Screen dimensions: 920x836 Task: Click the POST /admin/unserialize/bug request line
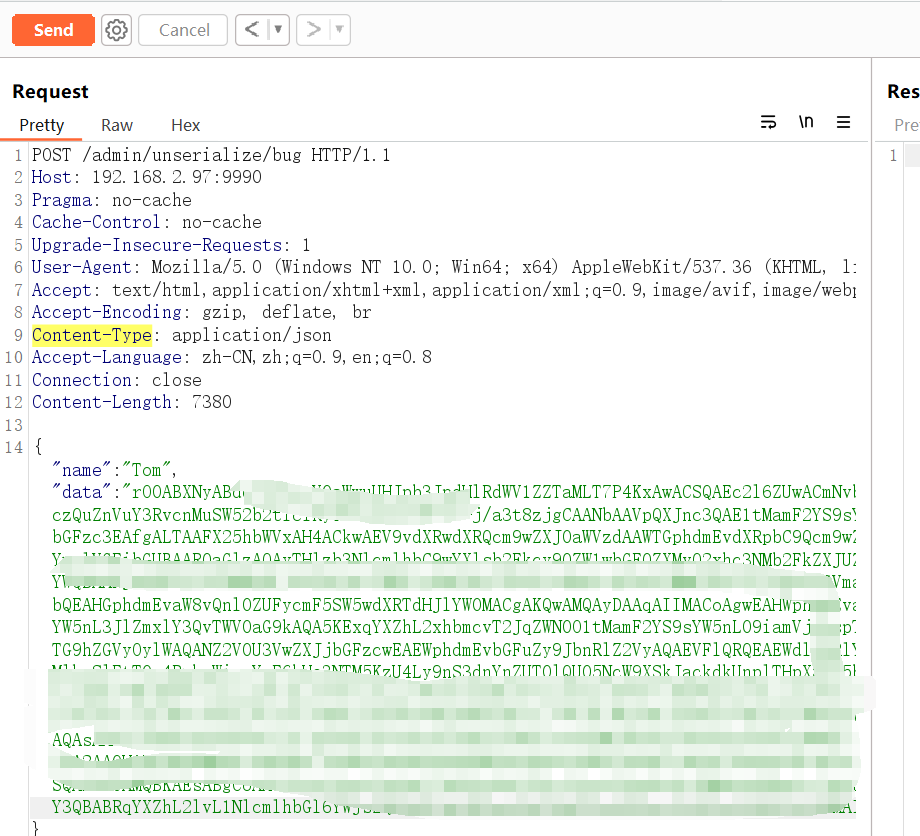click(x=211, y=155)
